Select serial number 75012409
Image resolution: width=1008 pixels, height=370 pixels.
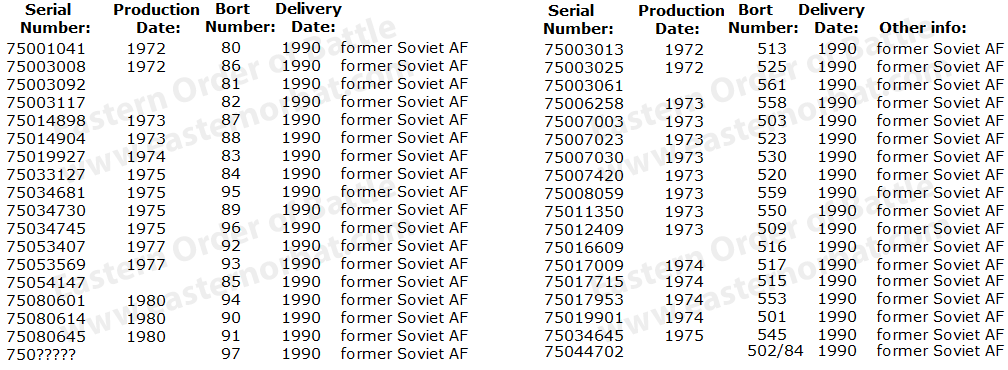[584, 229]
